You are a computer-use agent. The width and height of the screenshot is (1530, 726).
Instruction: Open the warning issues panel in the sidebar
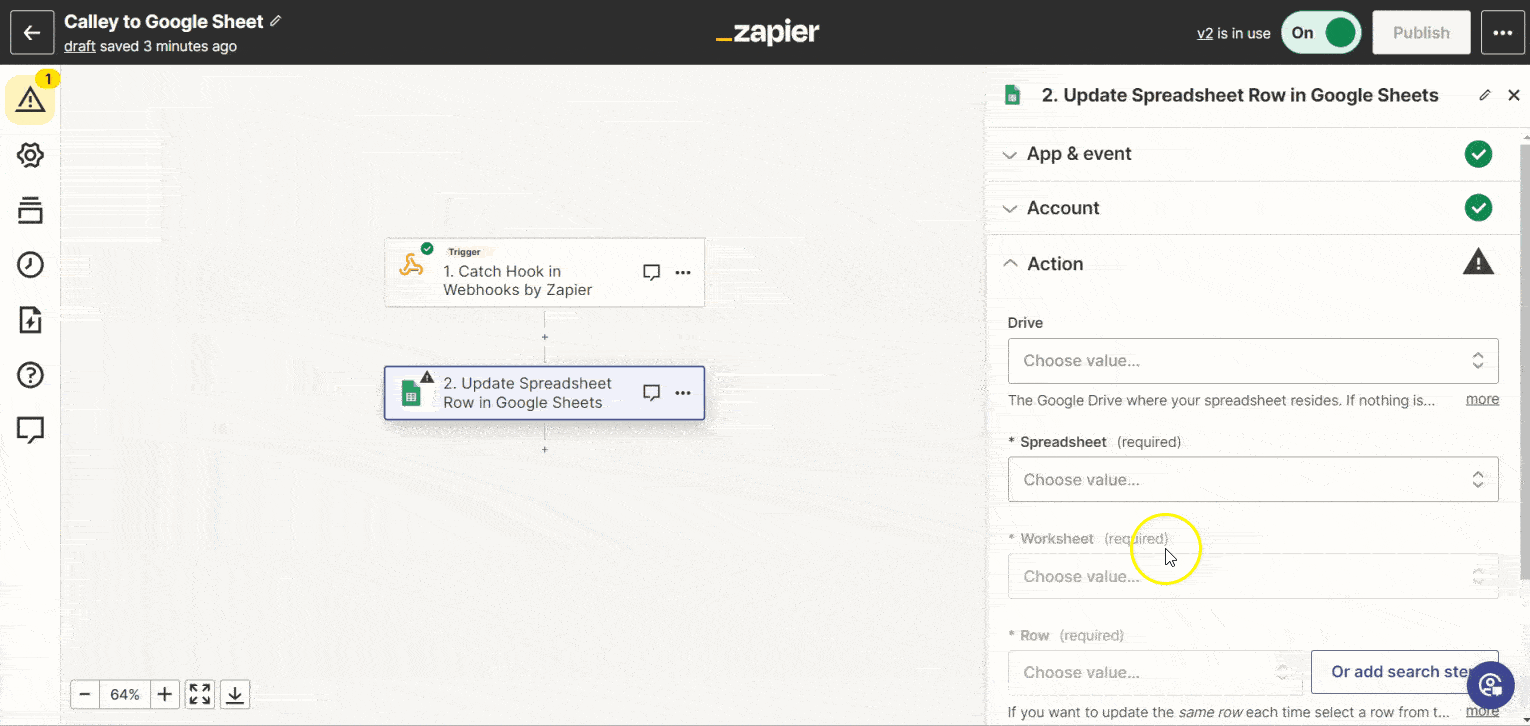click(x=30, y=99)
